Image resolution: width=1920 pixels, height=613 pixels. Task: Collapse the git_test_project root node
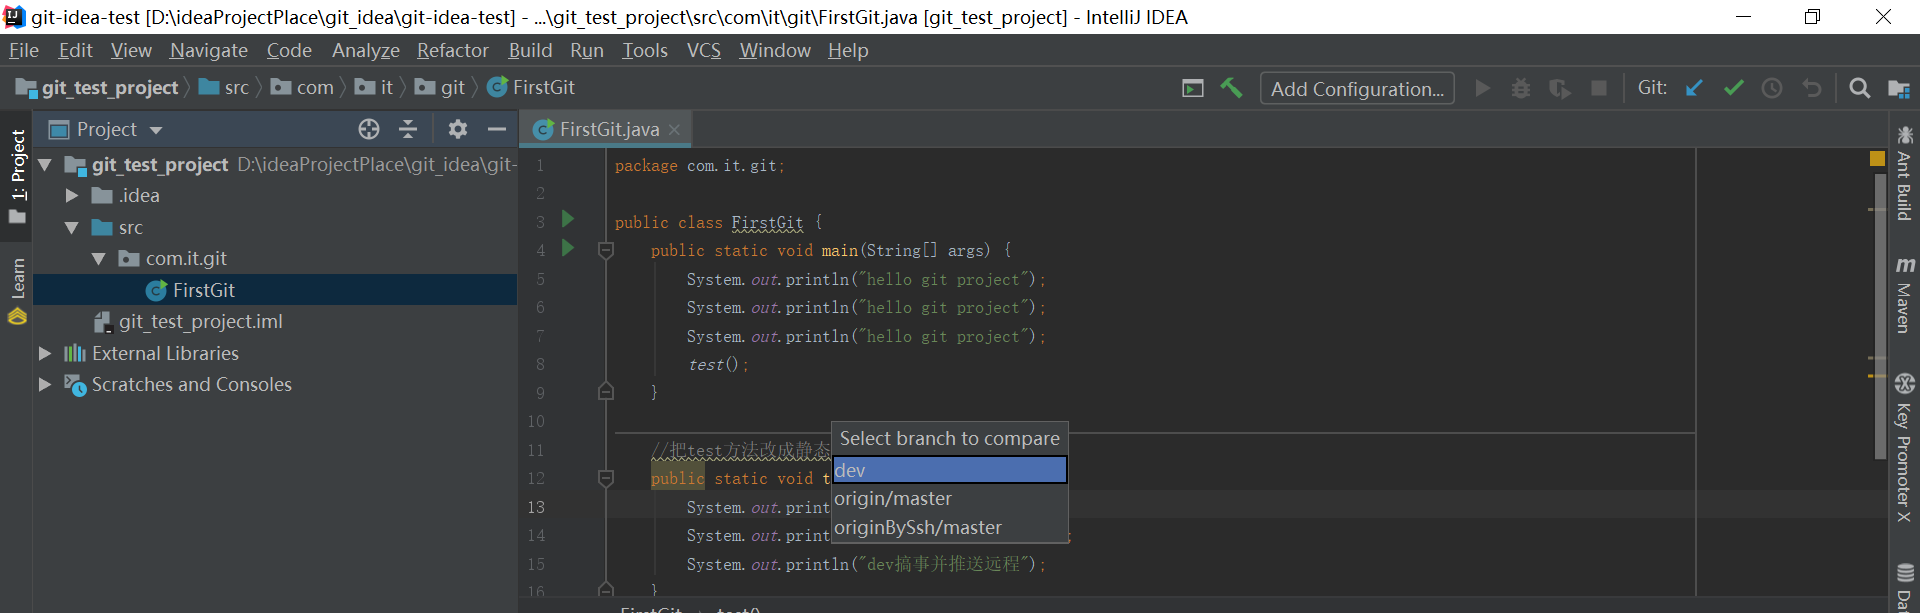(x=45, y=164)
